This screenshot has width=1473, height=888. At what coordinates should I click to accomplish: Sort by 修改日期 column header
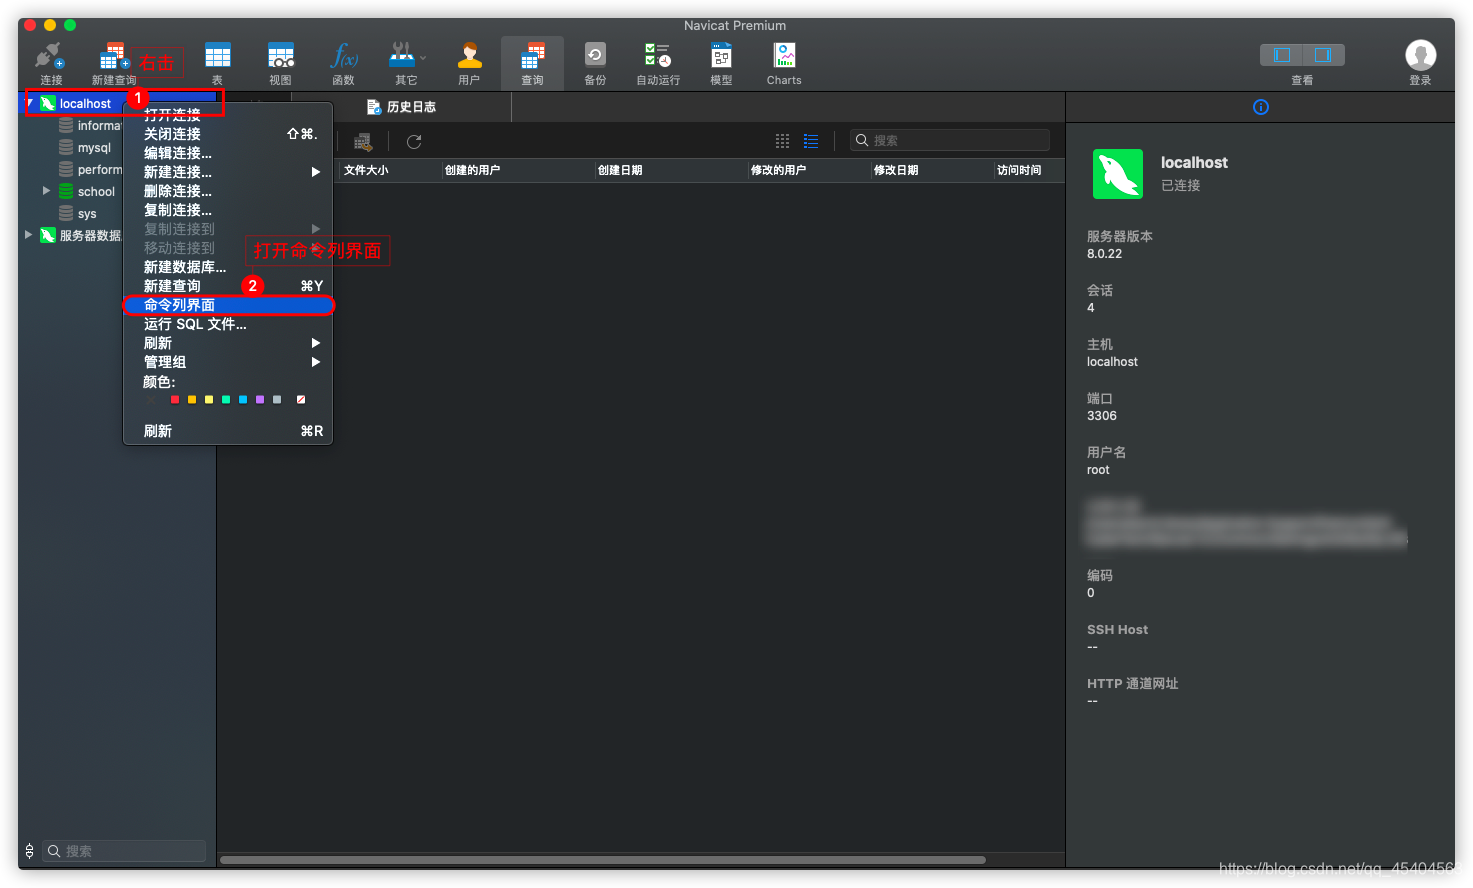tap(896, 170)
